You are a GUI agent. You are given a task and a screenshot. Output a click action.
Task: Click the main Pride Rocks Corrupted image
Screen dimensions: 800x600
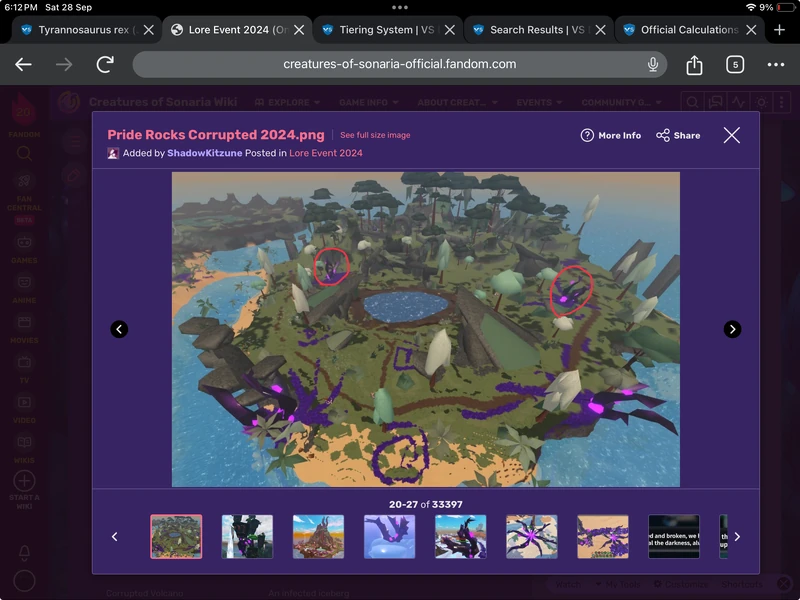pos(426,329)
